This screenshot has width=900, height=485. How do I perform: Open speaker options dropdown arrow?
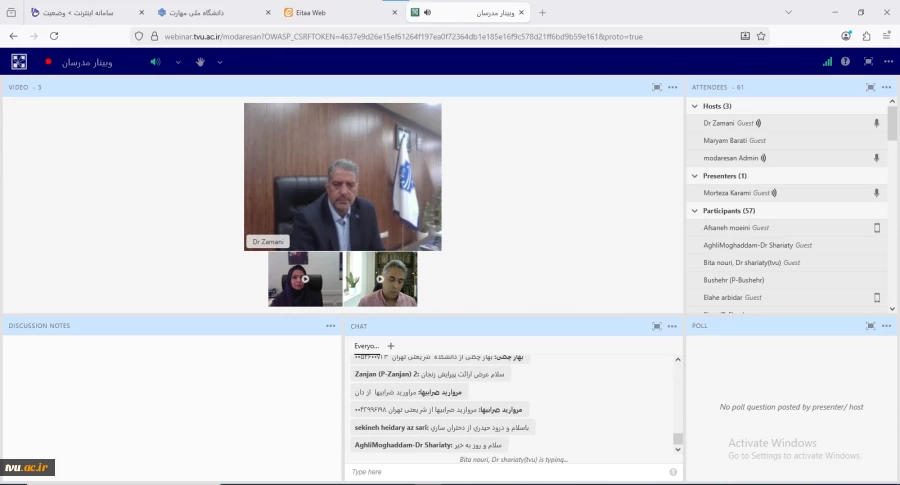pyautogui.click(x=178, y=62)
